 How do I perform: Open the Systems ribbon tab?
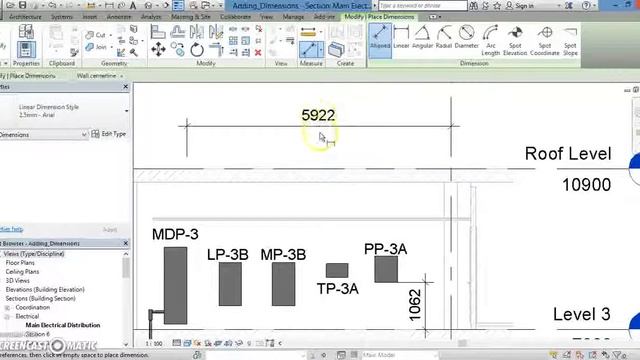(62, 17)
